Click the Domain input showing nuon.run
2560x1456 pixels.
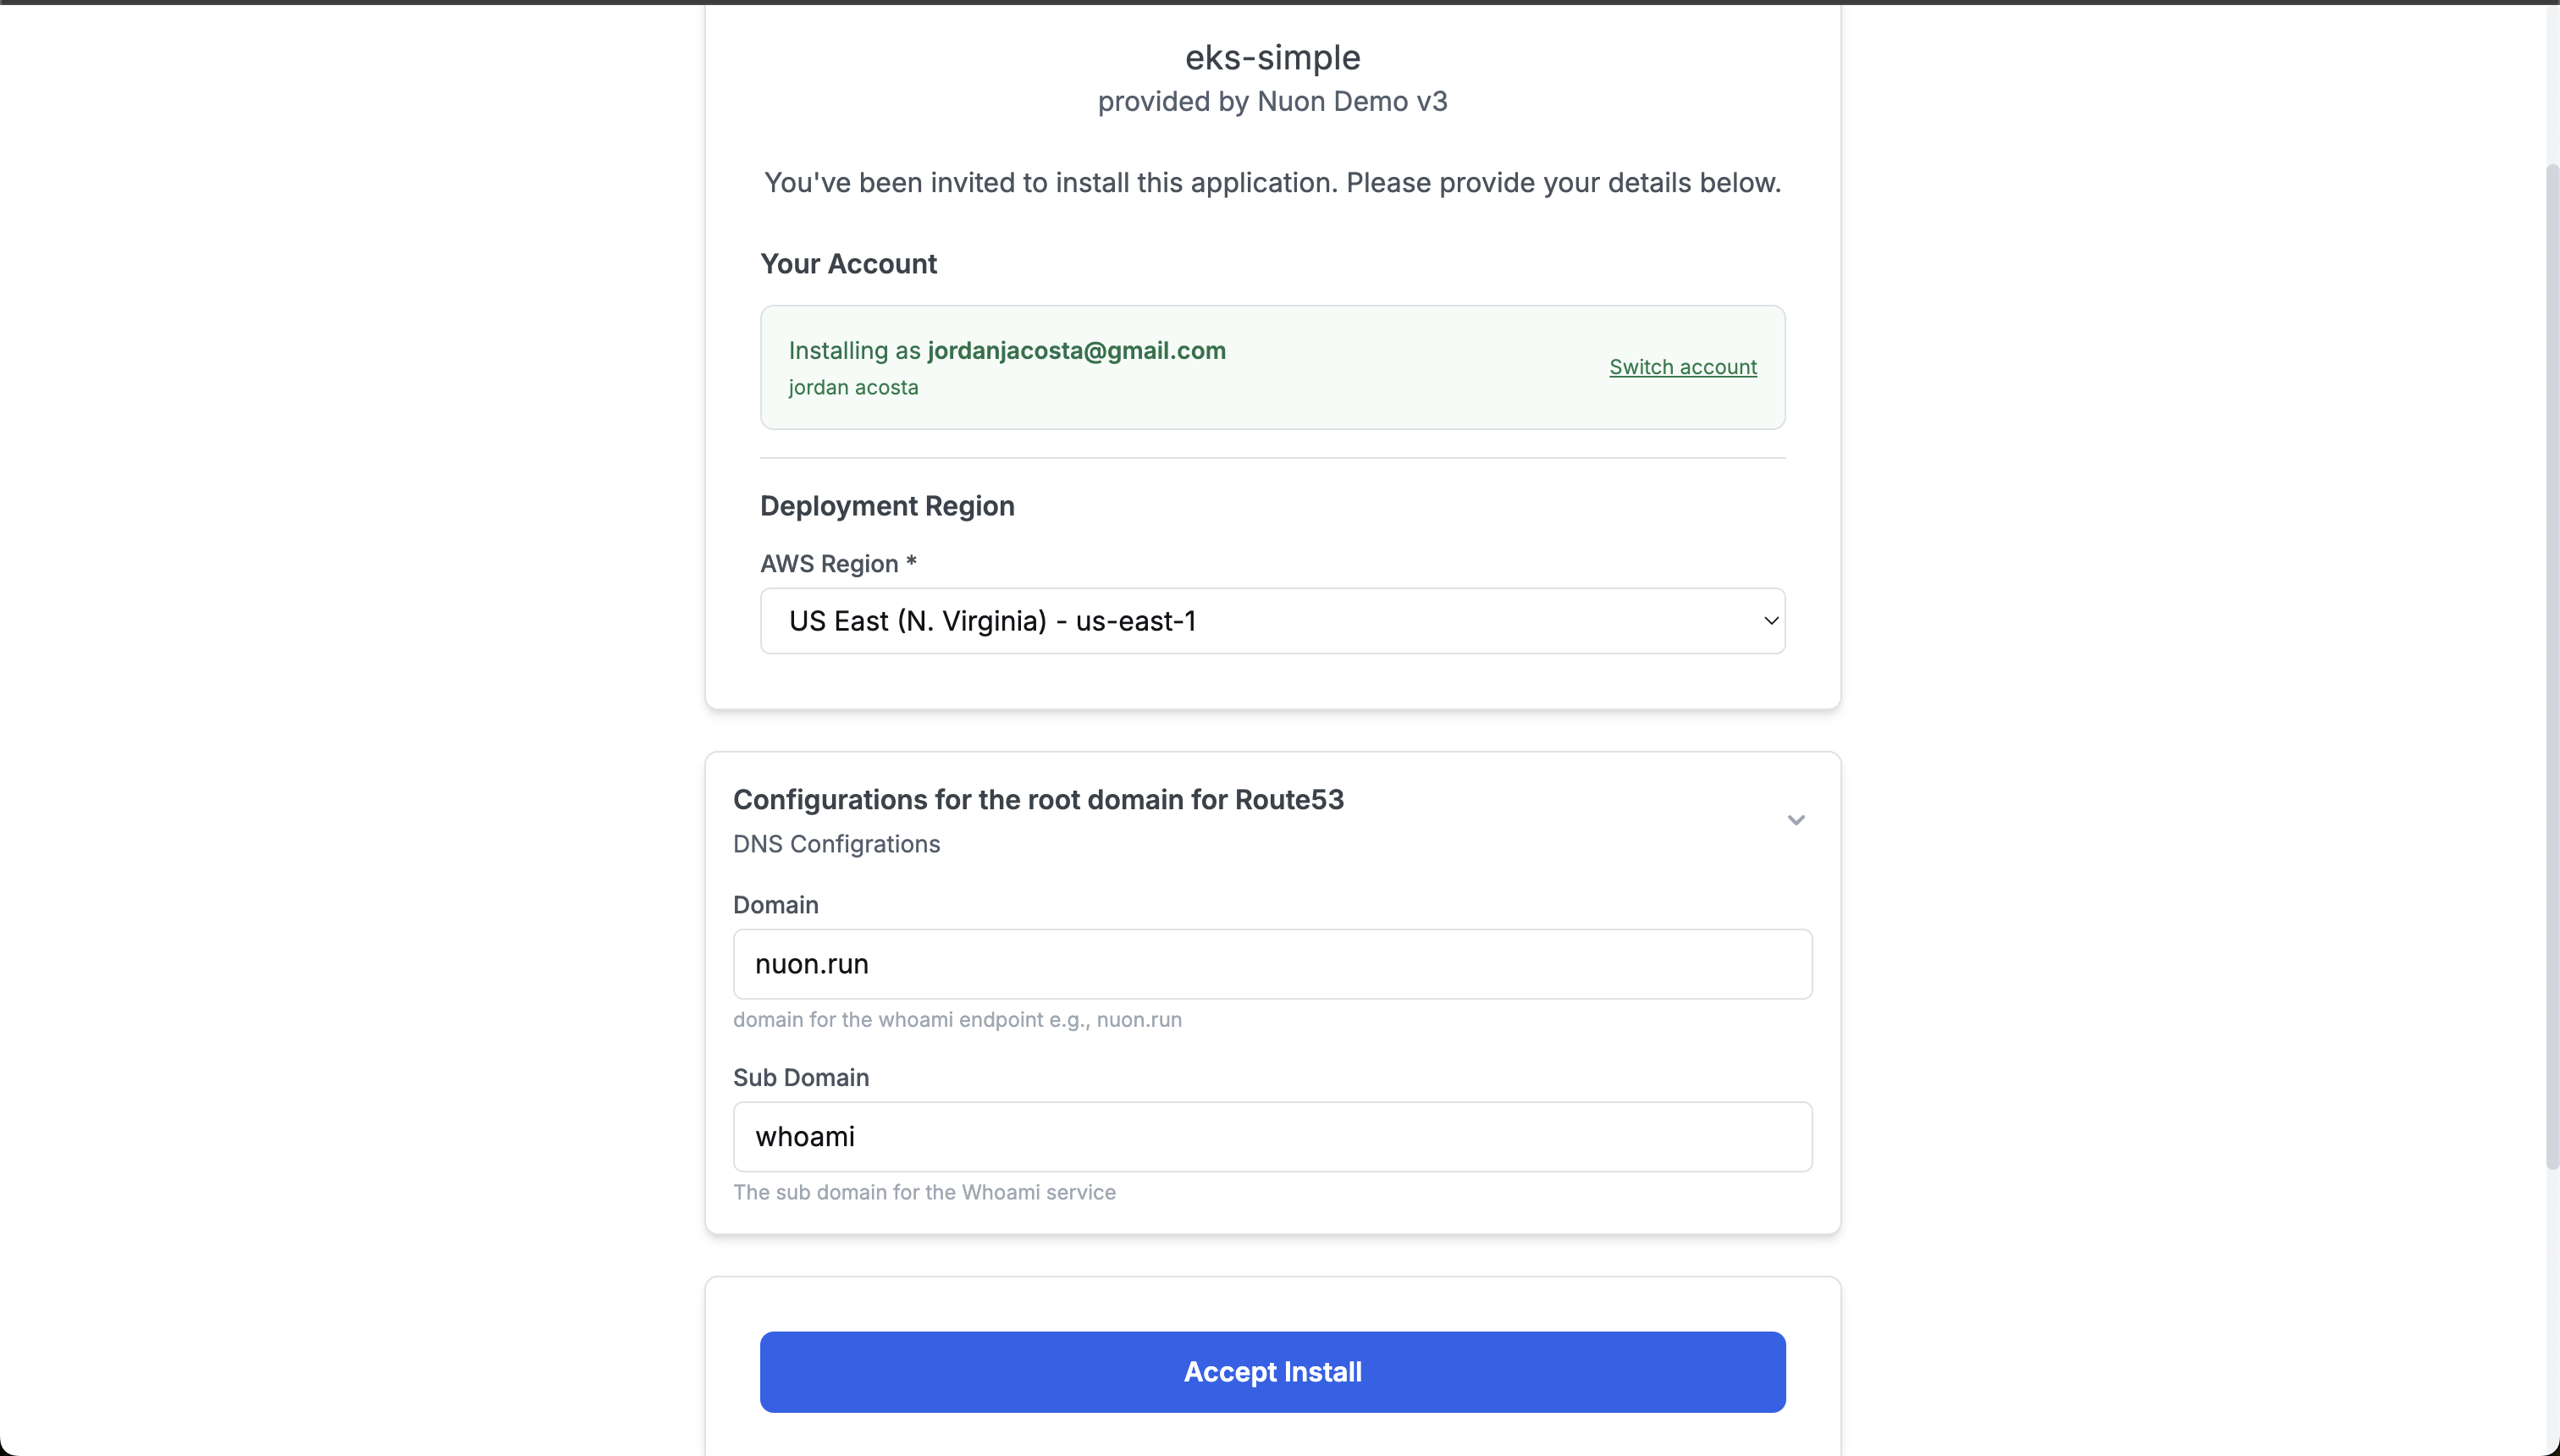[1271, 963]
